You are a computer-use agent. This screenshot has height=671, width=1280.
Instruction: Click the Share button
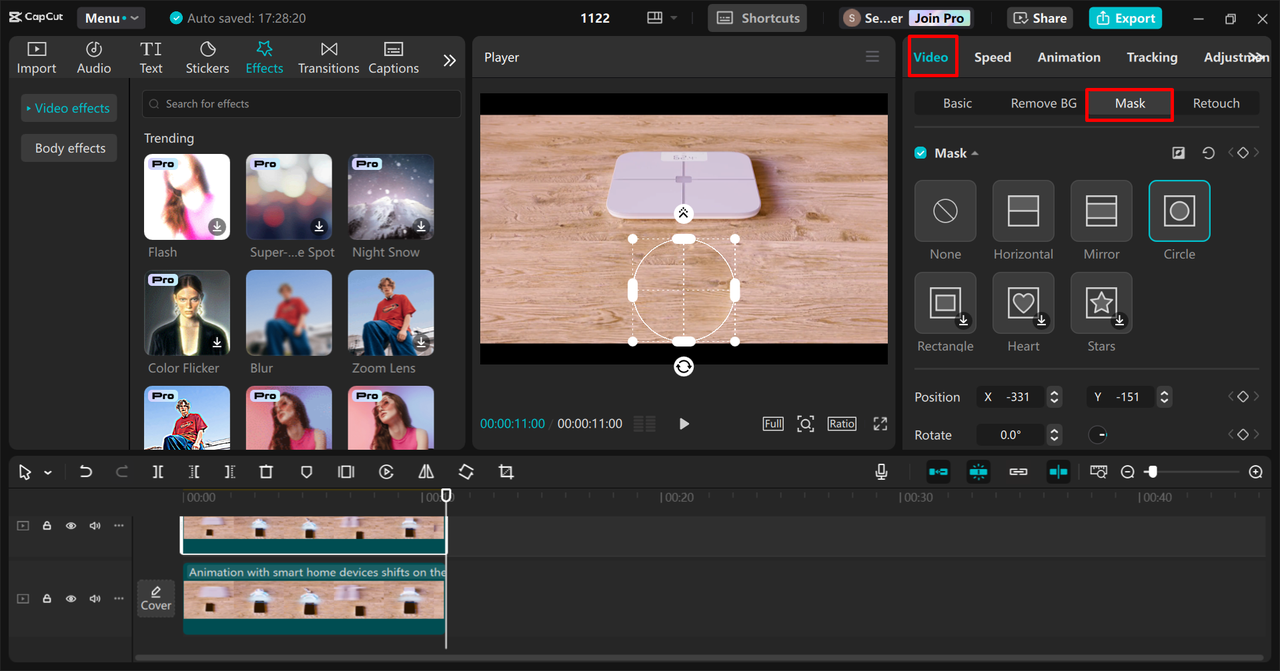pyautogui.click(x=1039, y=18)
